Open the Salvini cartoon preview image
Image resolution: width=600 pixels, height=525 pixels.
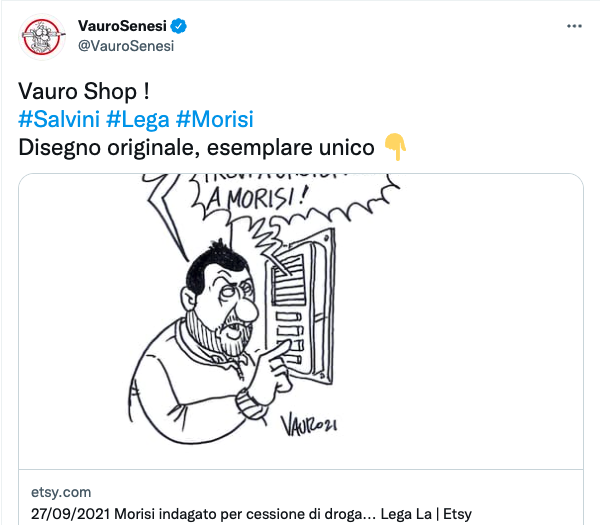[x=301, y=321]
